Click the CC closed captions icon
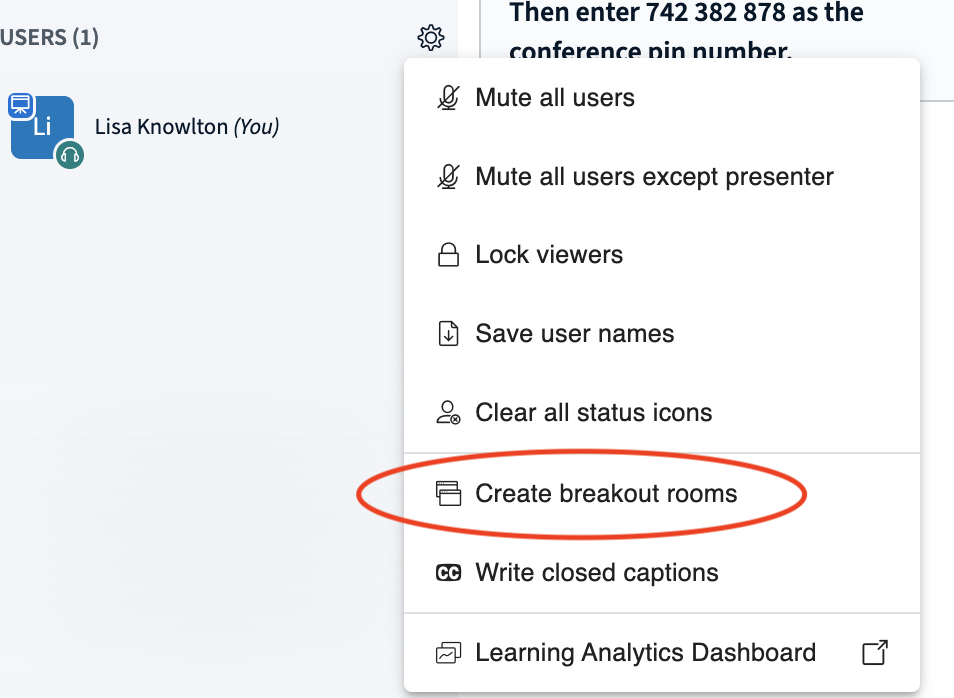Screen dimensions: 954x698 pos(449,573)
